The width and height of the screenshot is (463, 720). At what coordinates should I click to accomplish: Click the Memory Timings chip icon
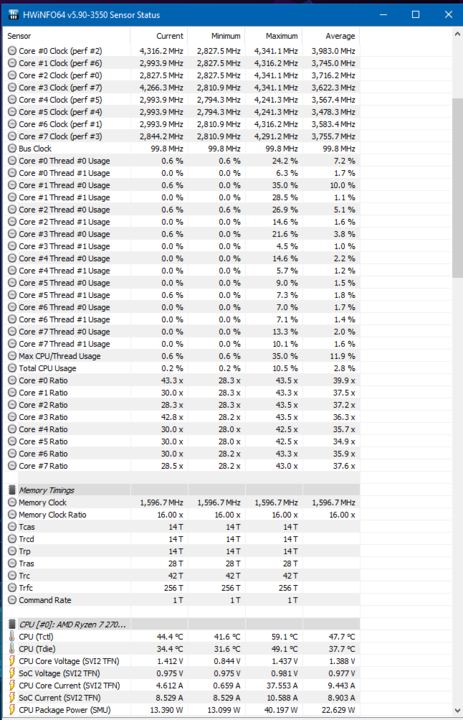[x=12, y=490]
